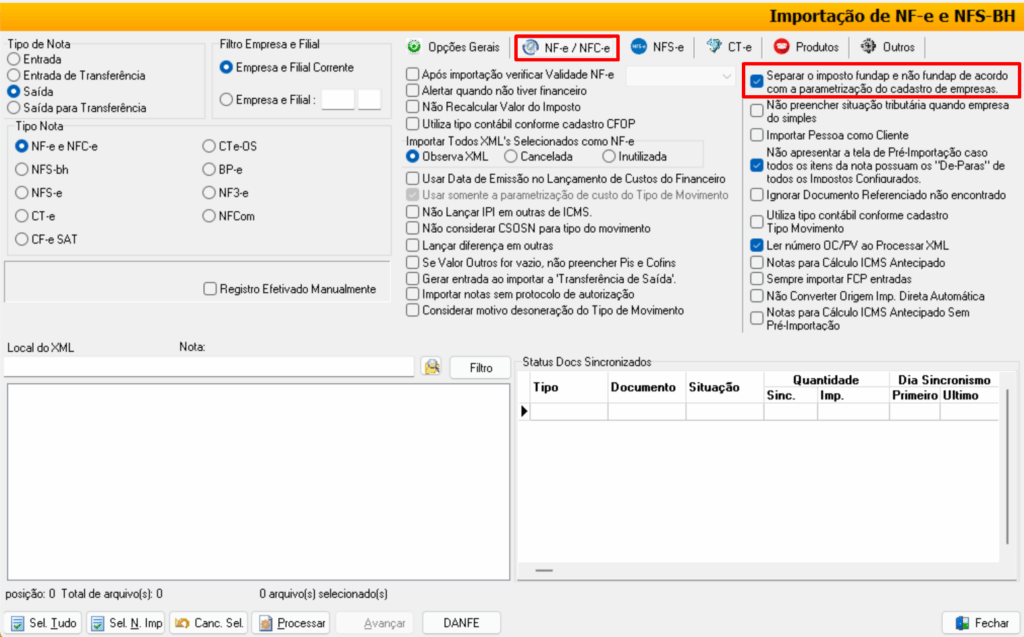Screen dimensions: 1024x637
Task: Switch to the NFS-e tab
Action: click(658, 47)
